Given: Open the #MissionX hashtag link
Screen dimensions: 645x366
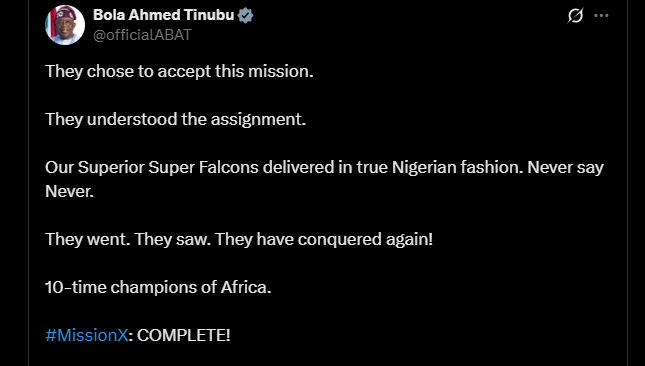Looking at the screenshot, I should [87, 335].
